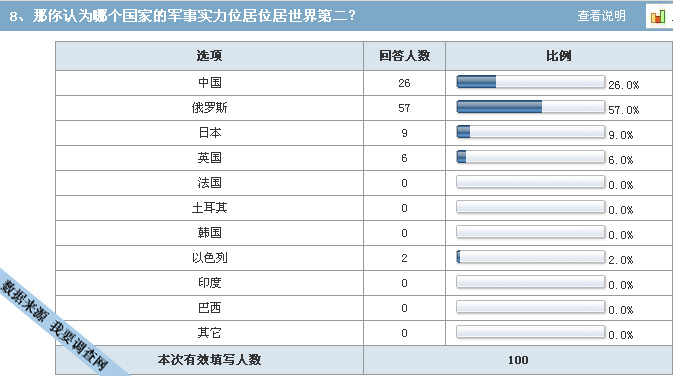This screenshot has width=673, height=376.
Task: Select the 印度 option row label
Action: [209, 282]
